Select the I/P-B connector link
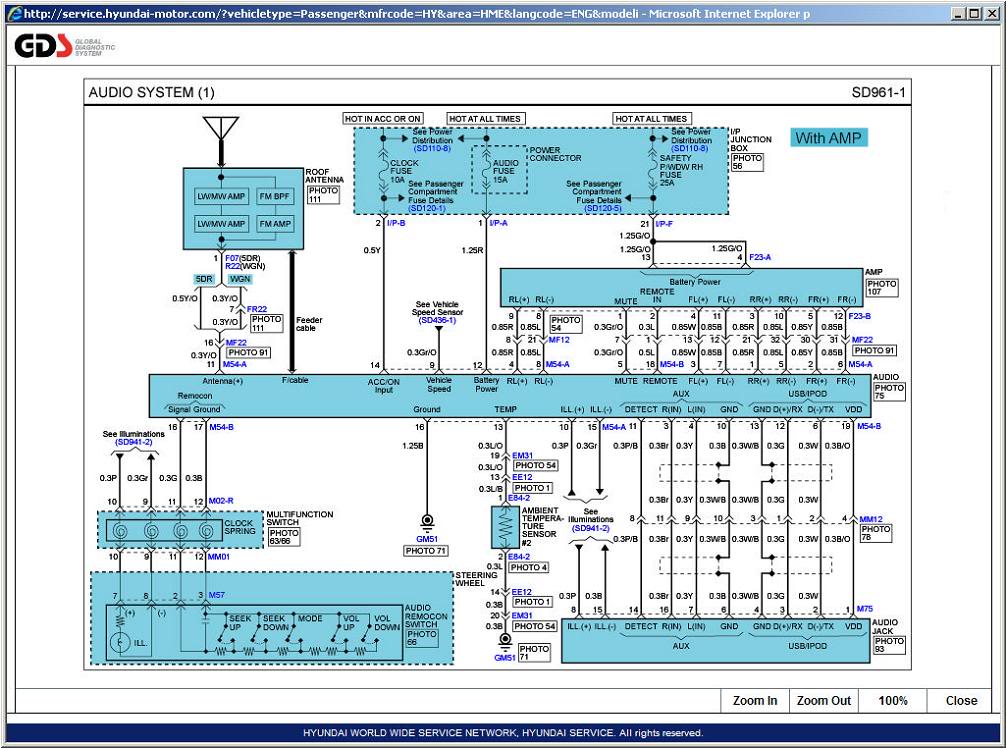This screenshot has height=748, width=1006. click(396, 223)
